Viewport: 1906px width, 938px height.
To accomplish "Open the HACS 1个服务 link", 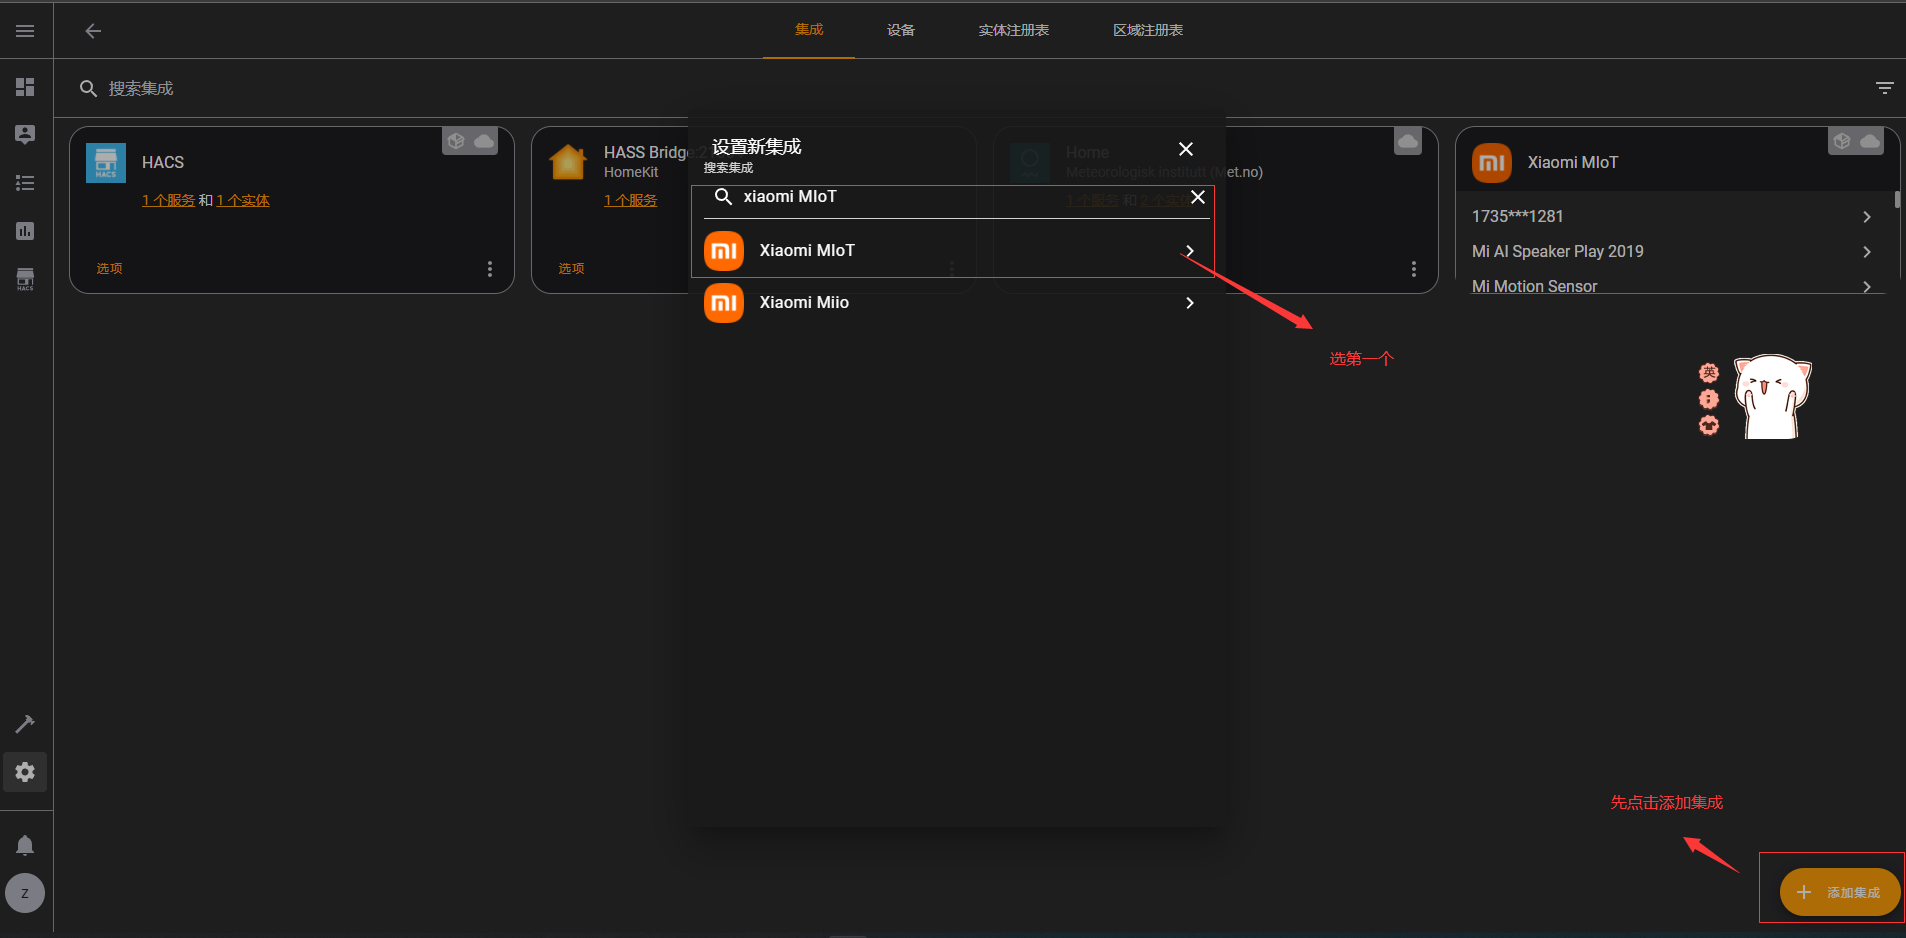I will tap(169, 201).
